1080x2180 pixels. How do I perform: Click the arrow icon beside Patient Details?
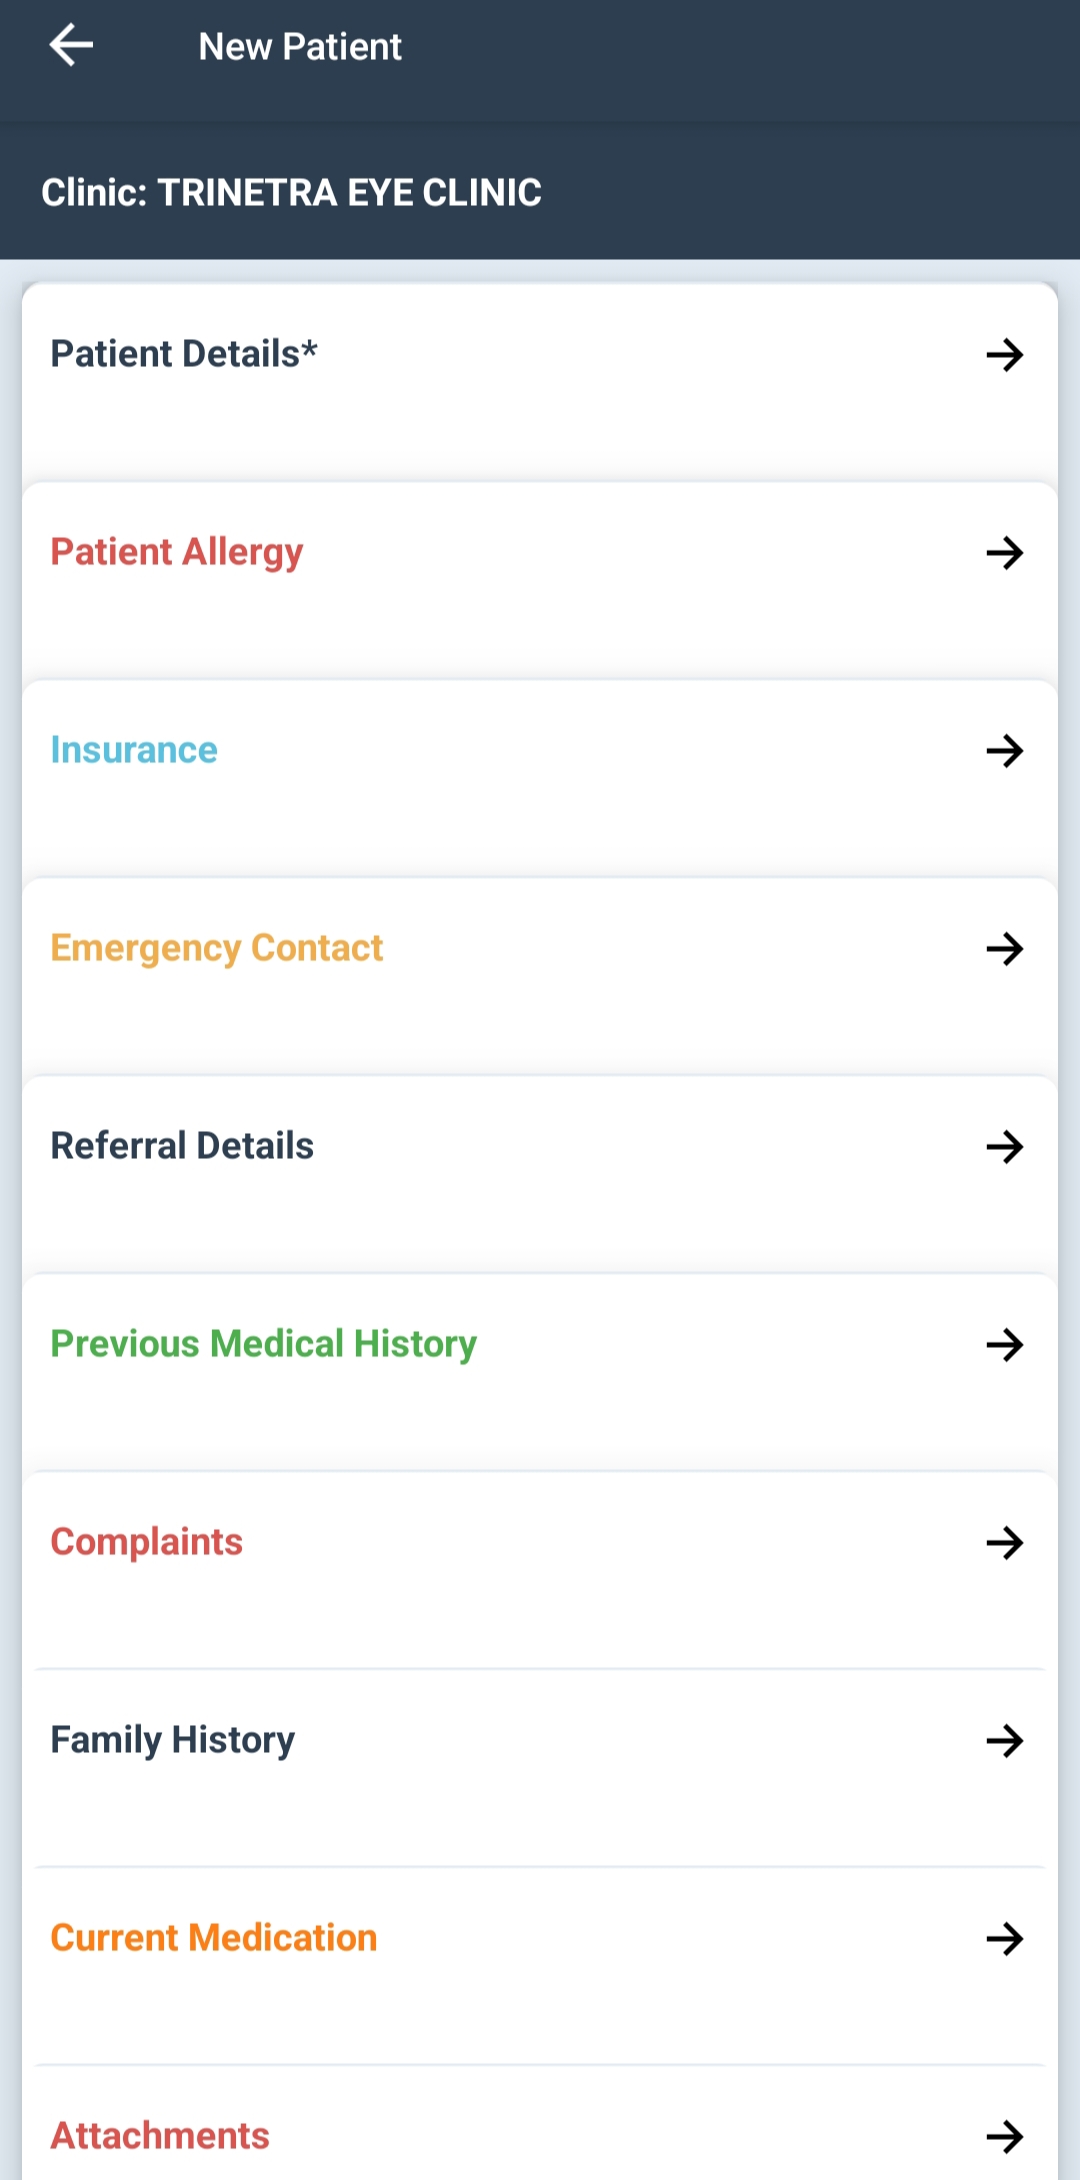[1004, 355]
